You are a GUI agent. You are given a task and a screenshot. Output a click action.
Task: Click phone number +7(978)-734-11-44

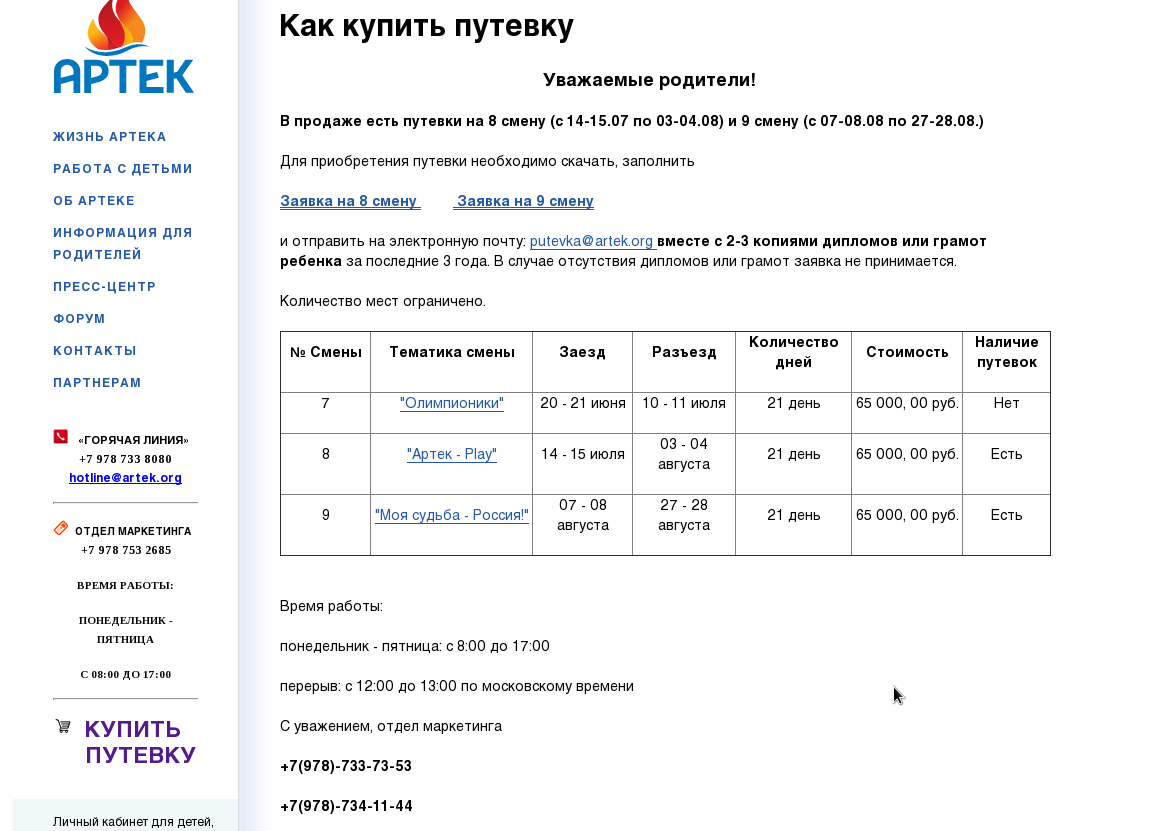tap(346, 806)
